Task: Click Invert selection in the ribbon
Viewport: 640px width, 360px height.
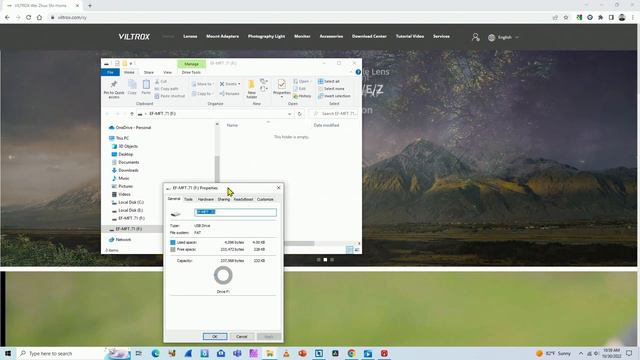Action: pyautogui.click(x=334, y=96)
